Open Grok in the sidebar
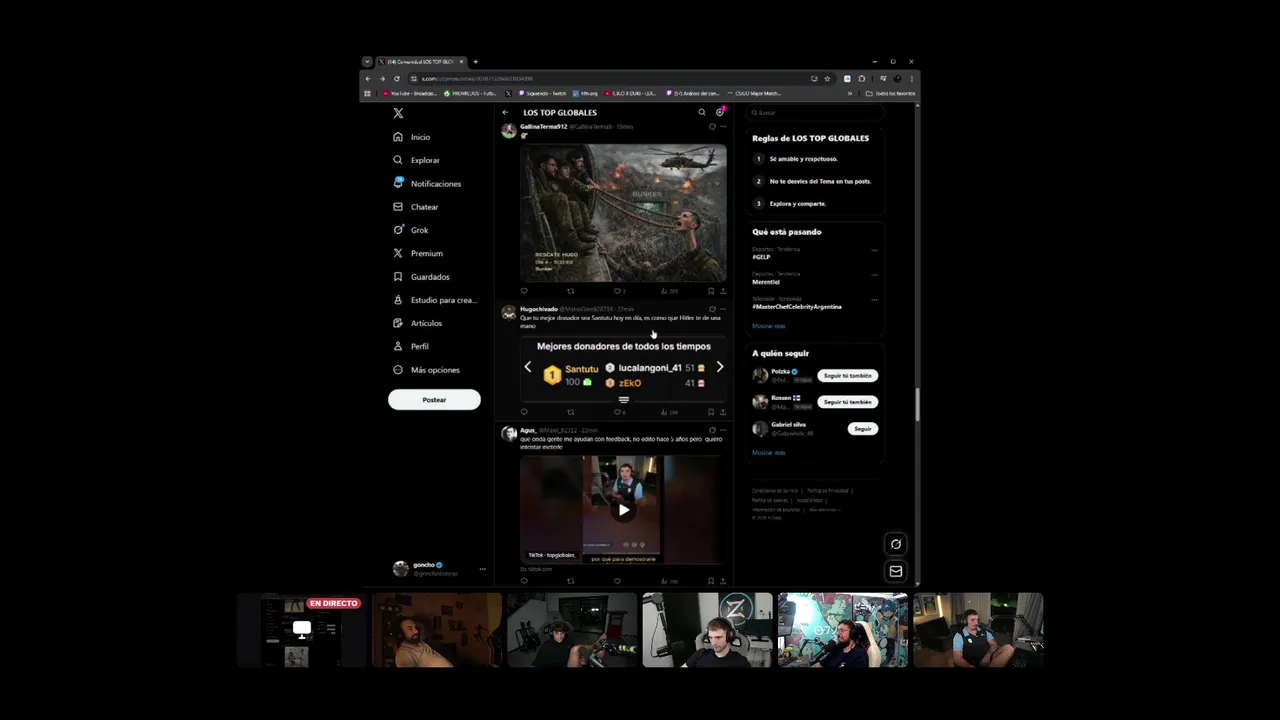1280x720 pixels. pos(411,230)
